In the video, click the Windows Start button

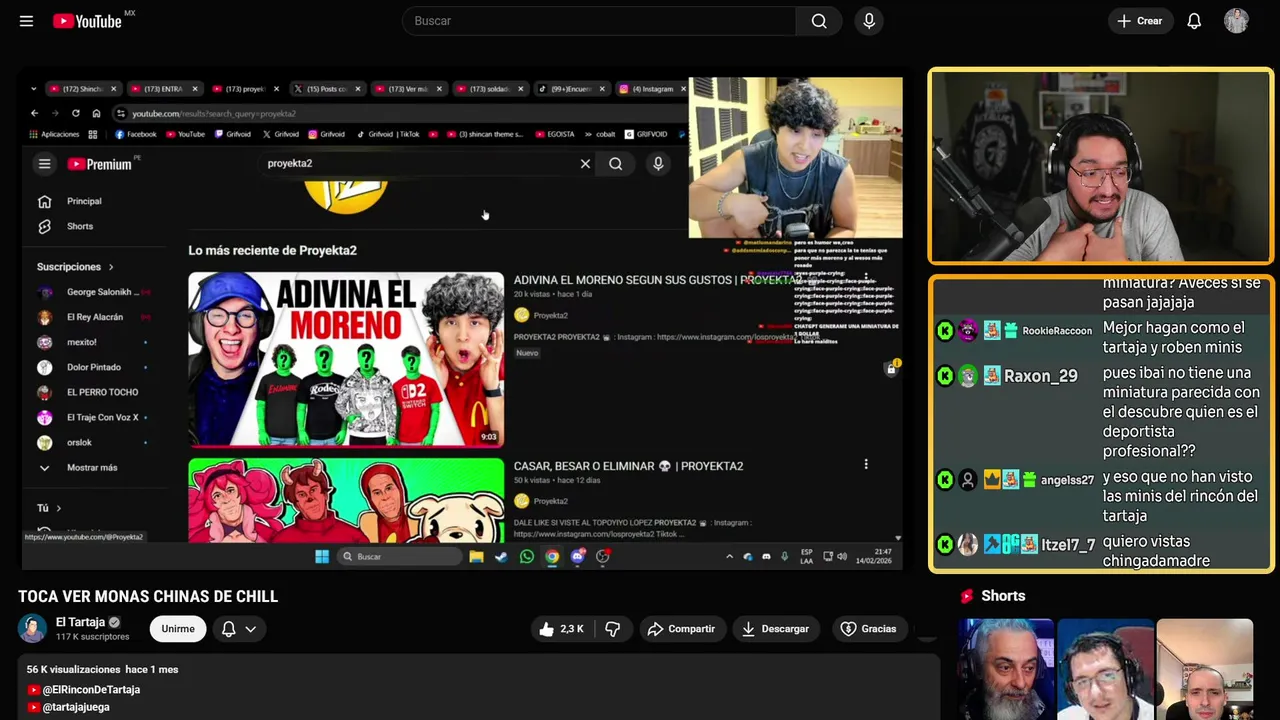pos(322,556)
